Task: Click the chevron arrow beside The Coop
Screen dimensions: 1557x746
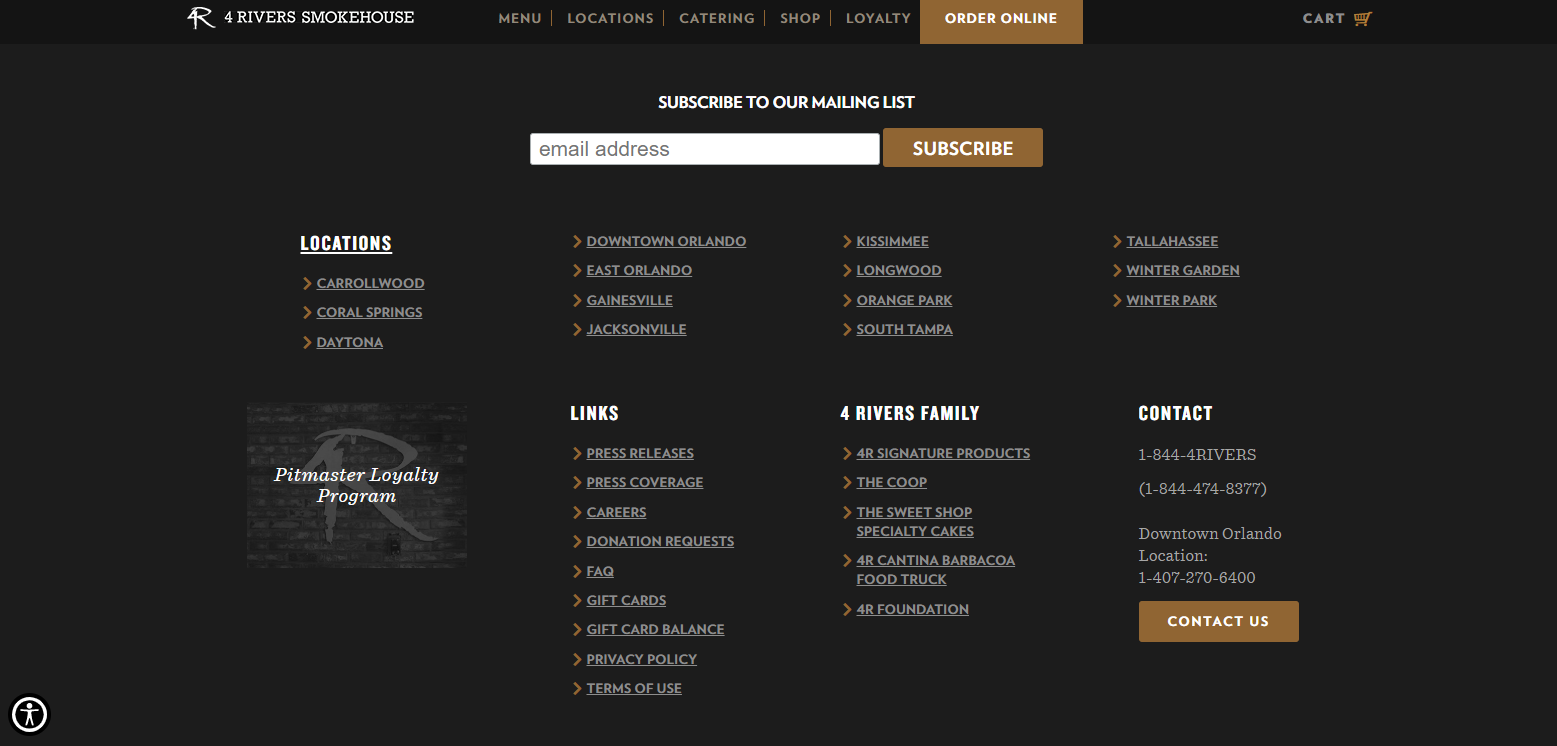Action: click(x=847, y=483)
